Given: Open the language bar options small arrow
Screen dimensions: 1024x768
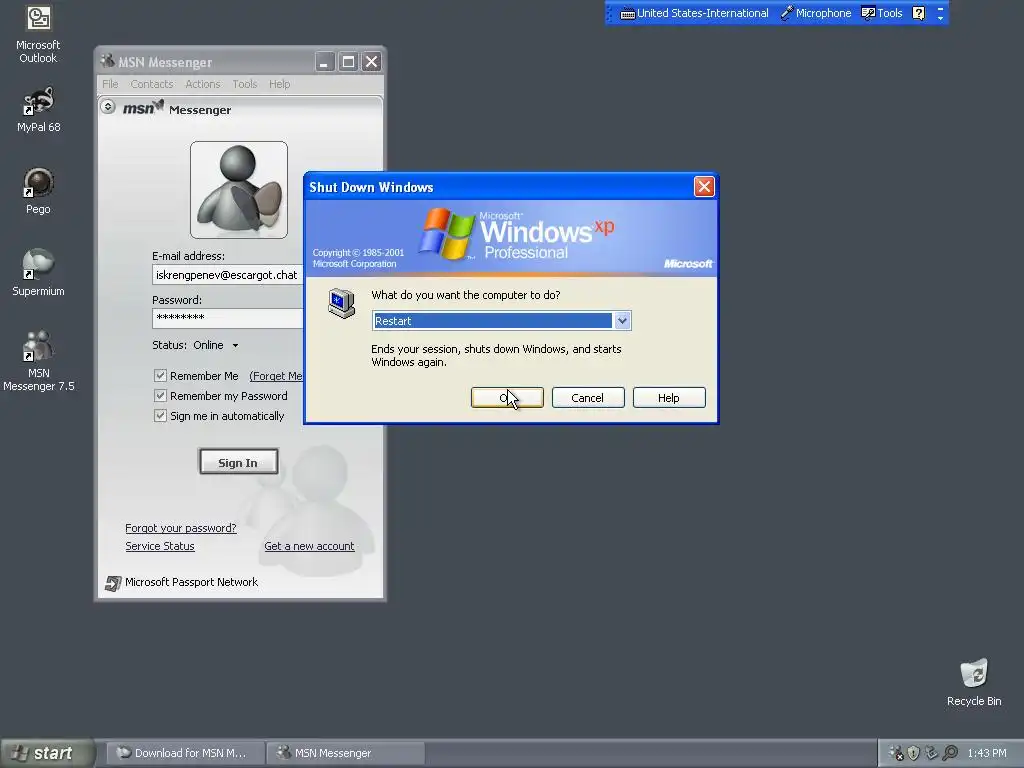Looking at the screenshot, I should click(940, 18).
